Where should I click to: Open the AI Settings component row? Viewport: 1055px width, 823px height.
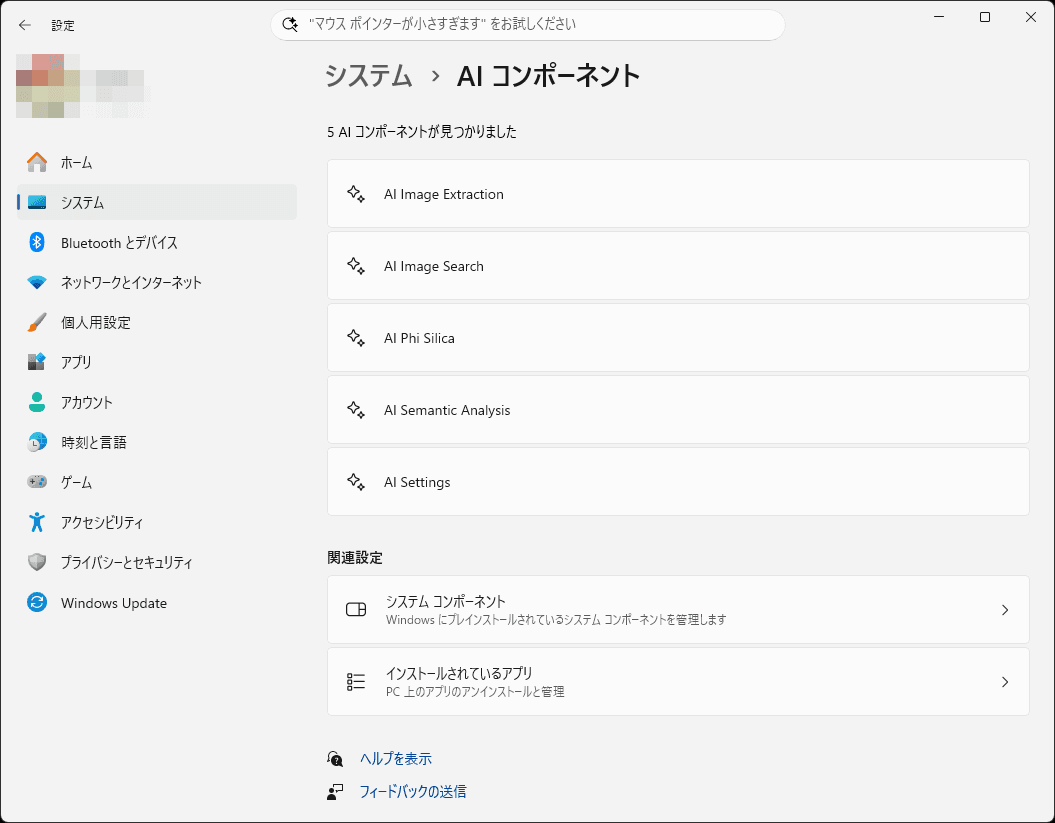678,482
